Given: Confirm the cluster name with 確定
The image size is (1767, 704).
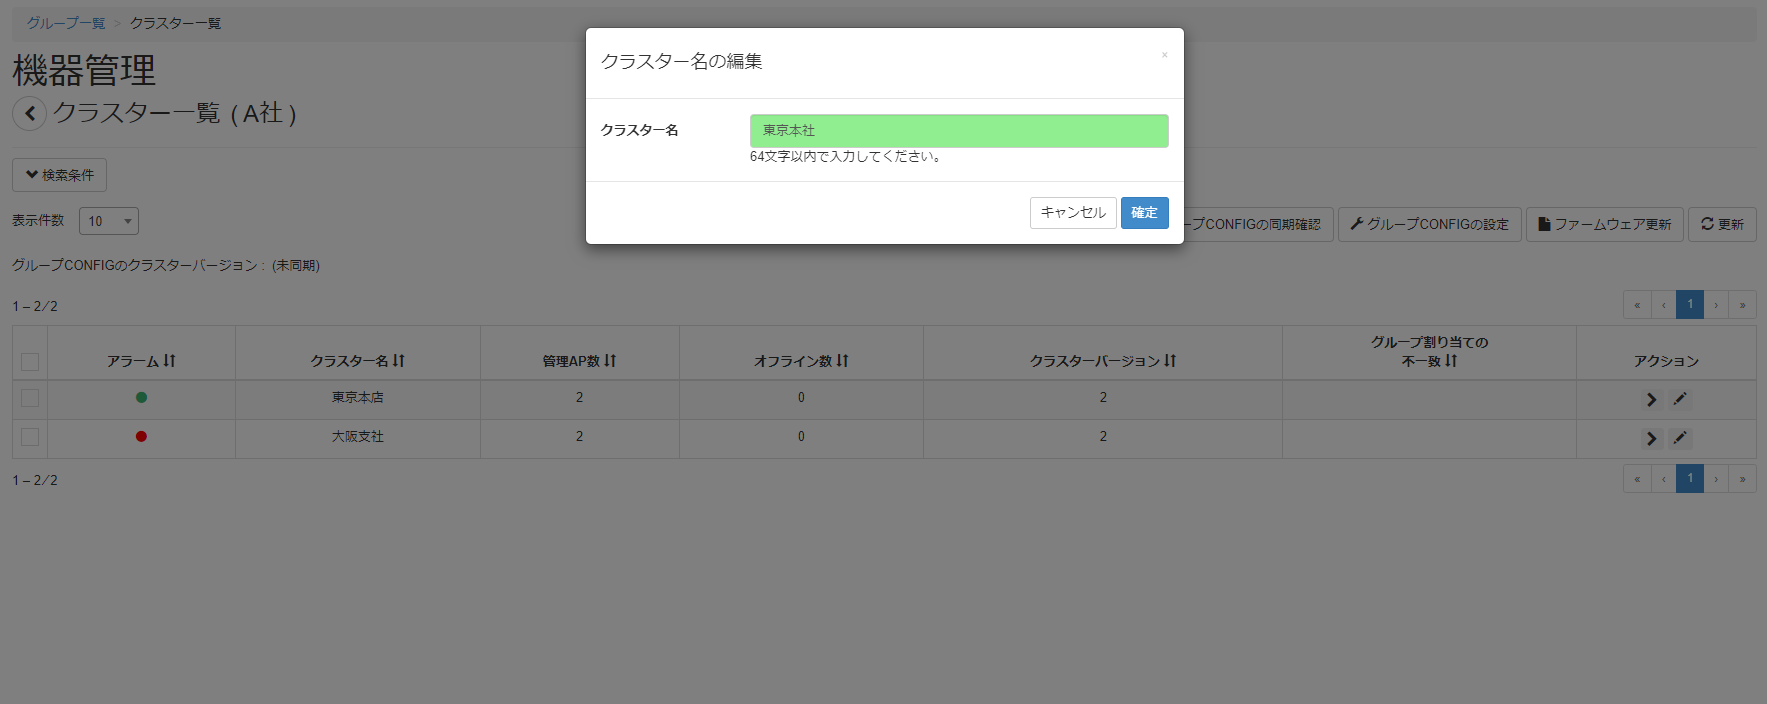Looking at the screenshot, I should [1144, 213].
